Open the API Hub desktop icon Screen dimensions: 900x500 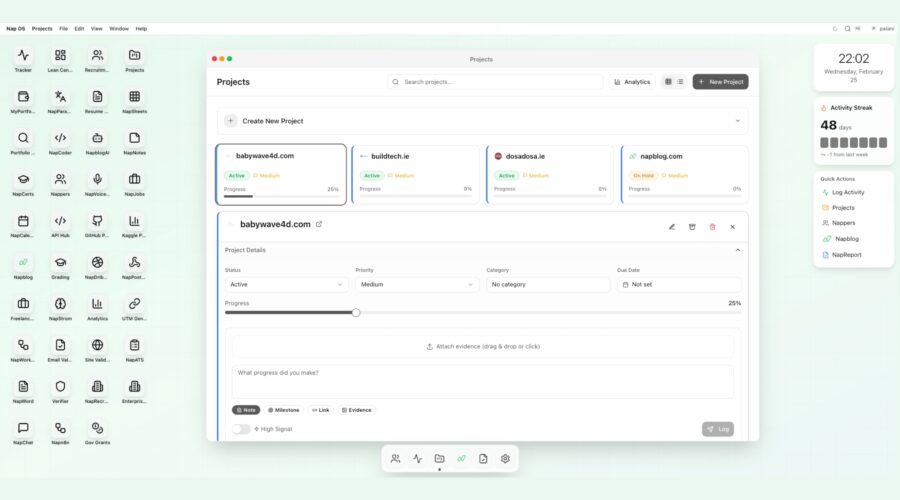point(60,220)
